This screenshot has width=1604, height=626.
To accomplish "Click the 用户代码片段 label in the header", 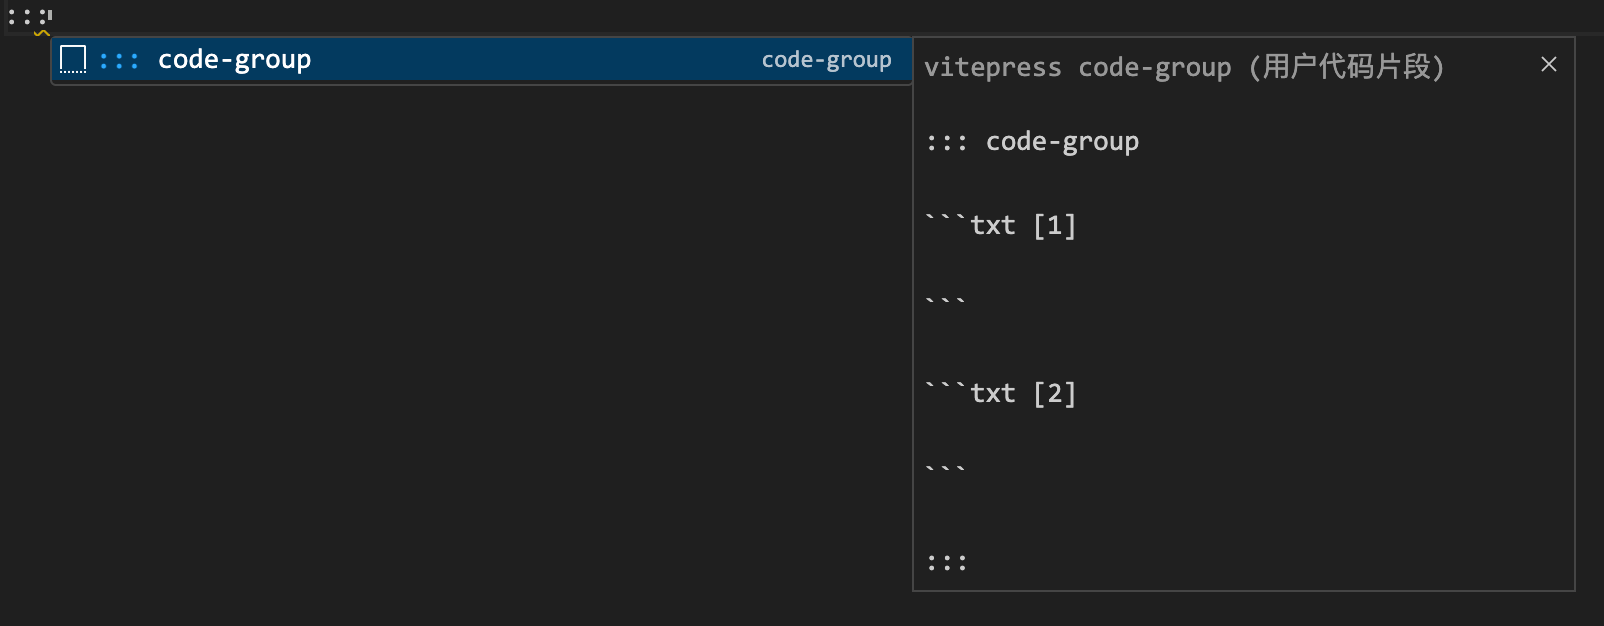I will [x=1346, y=67].
